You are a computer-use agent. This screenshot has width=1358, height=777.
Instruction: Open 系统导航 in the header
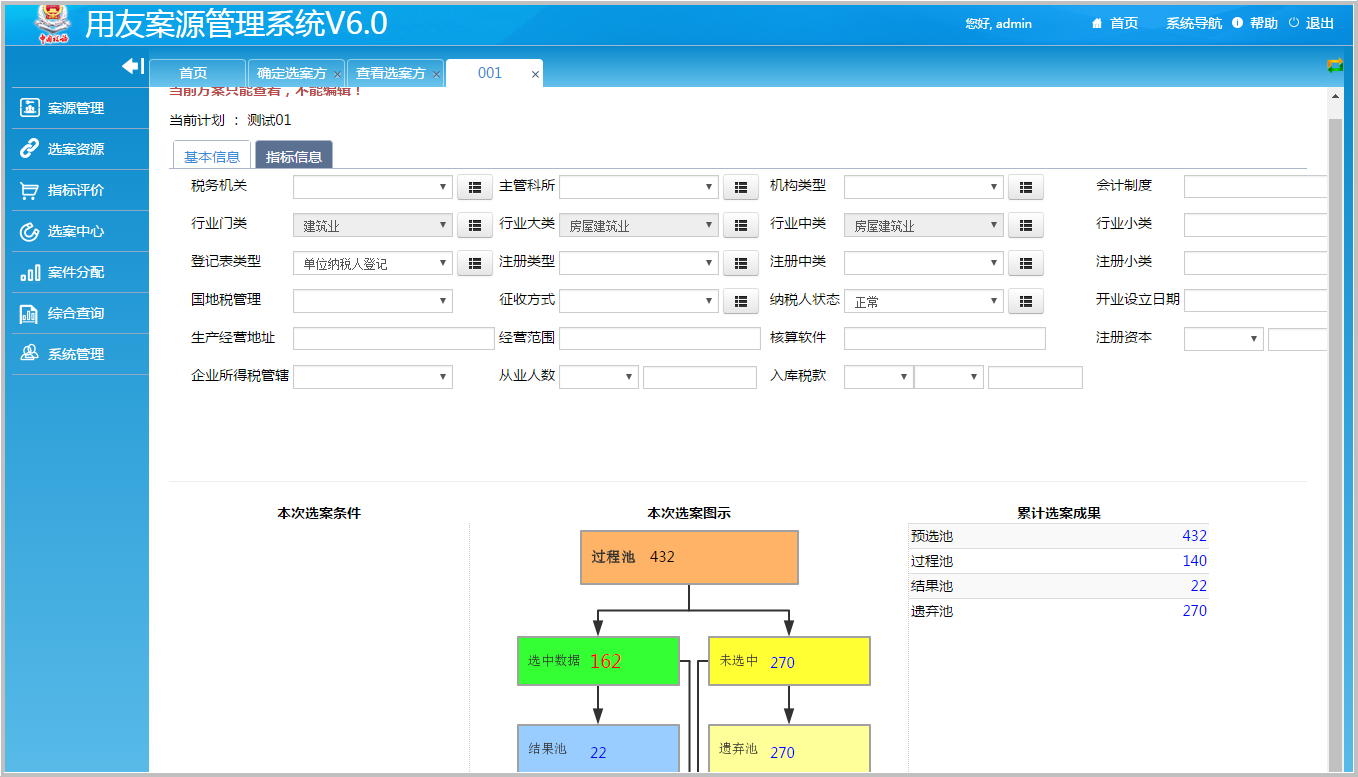(x=1193, y=23)
